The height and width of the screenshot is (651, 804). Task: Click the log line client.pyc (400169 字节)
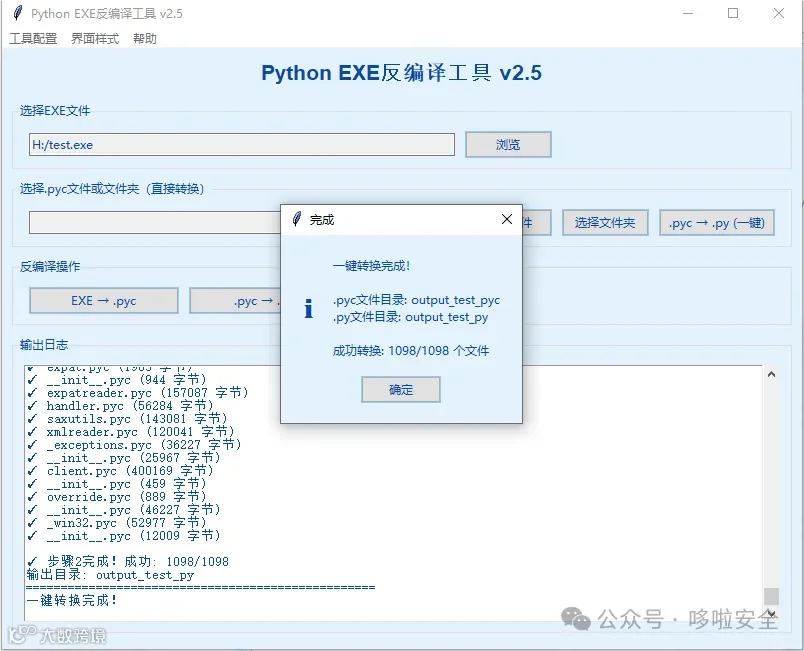tap(121, 471)
